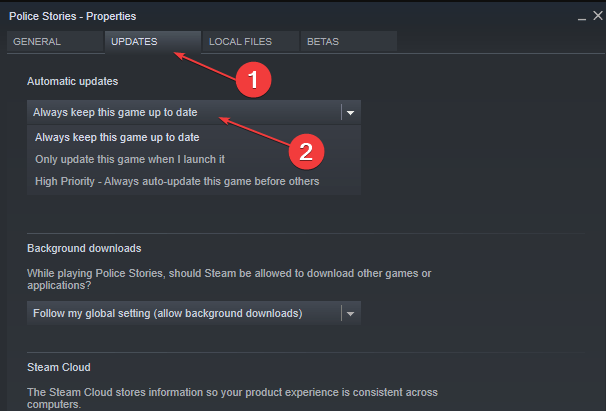Click the red number 2 annotation marker

(x=306, y=152)
